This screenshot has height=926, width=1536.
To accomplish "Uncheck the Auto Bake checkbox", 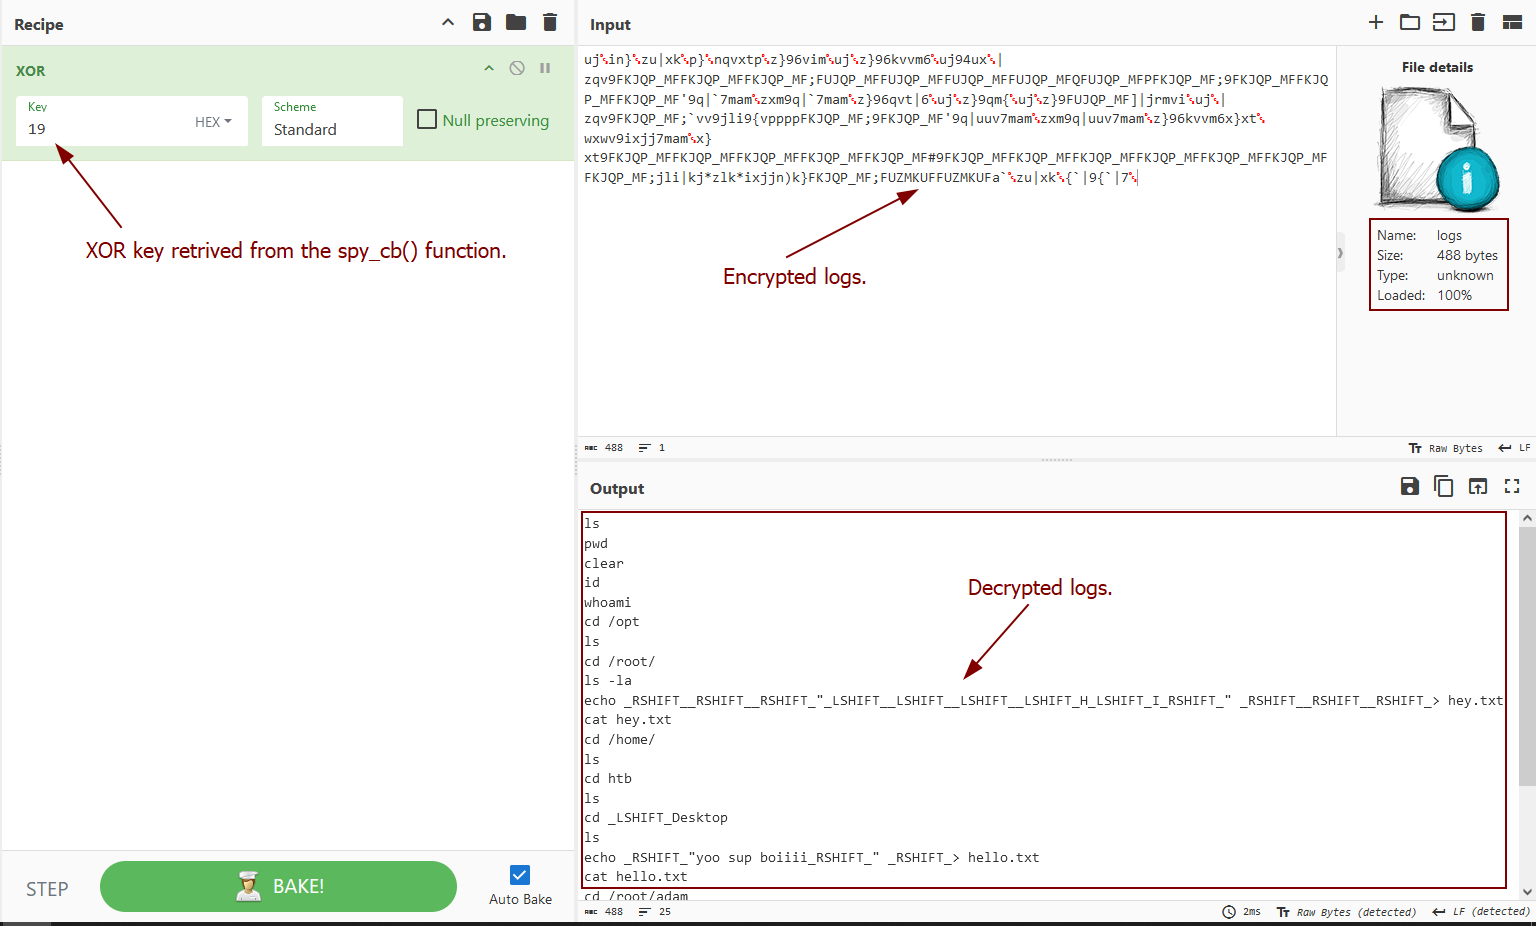I will [x=520, y=875].
